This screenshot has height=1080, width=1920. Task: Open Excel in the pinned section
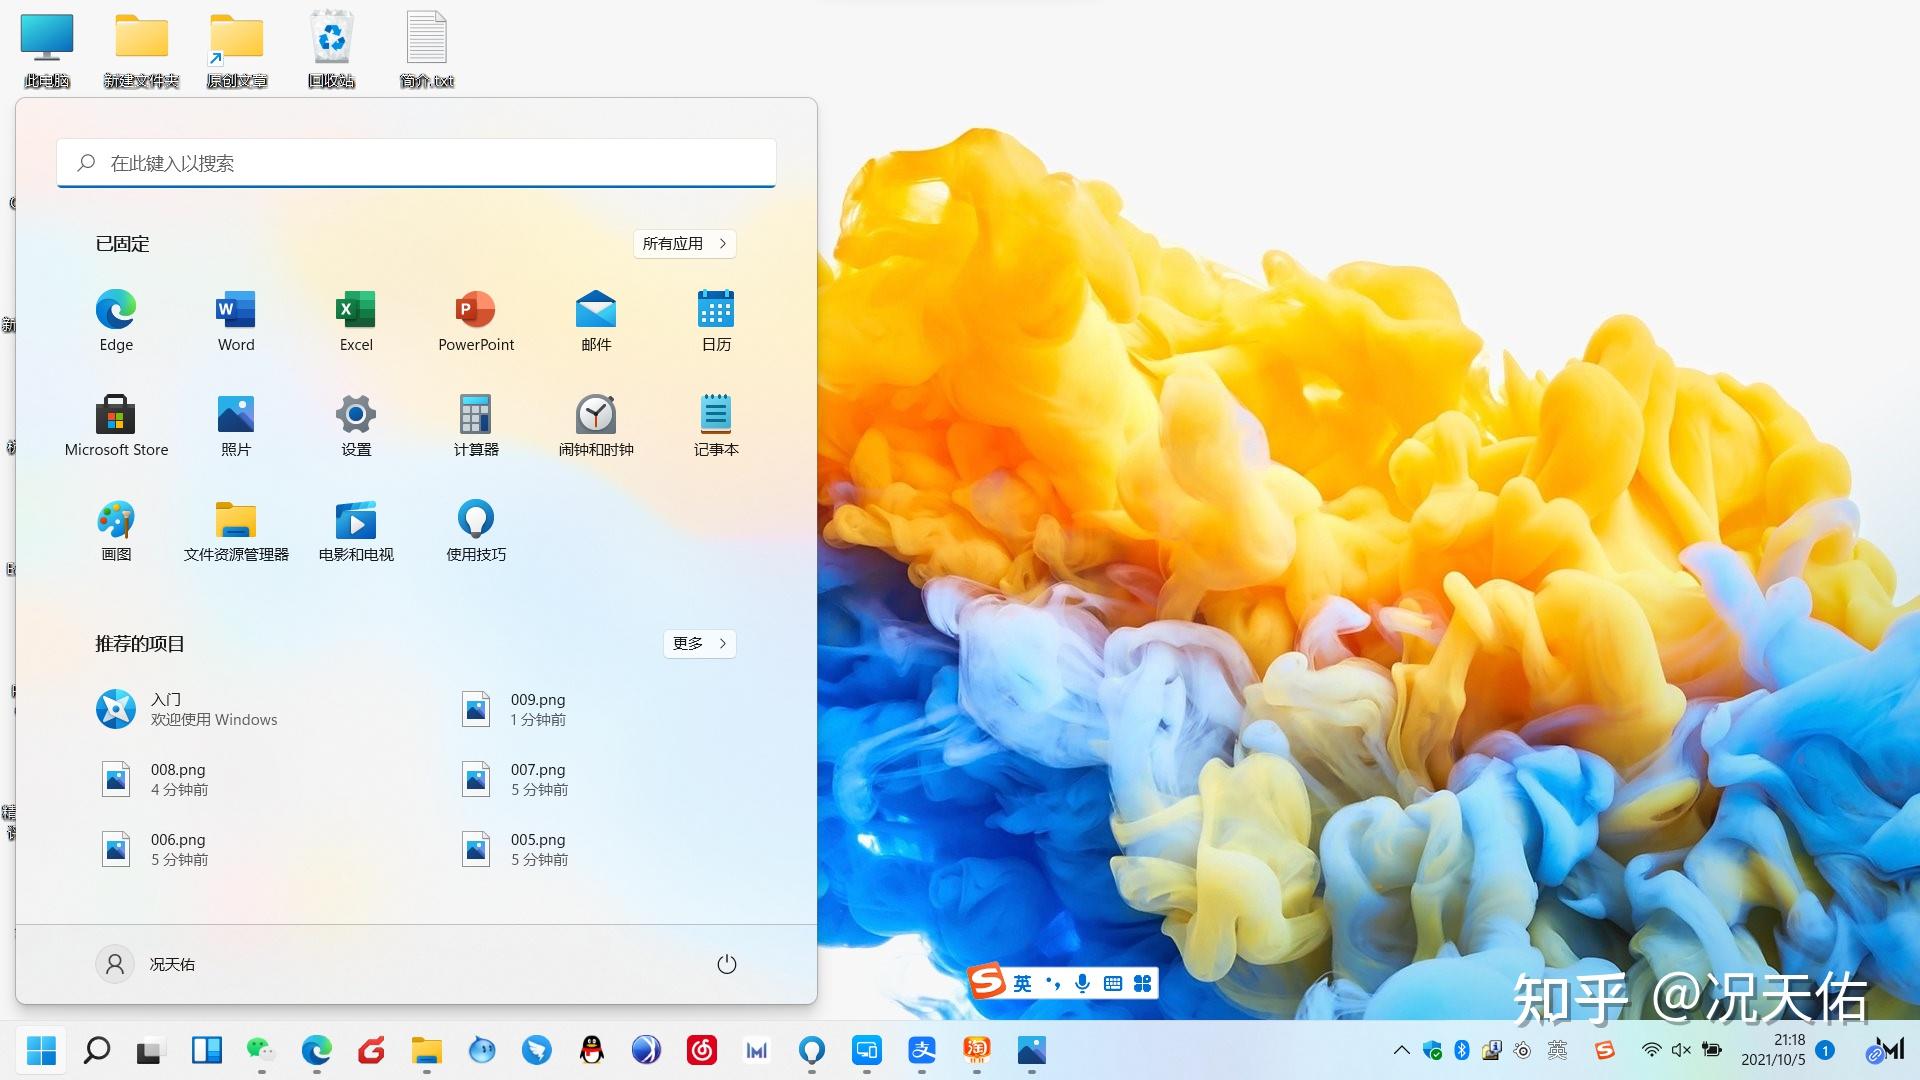(x=356, y=321)
